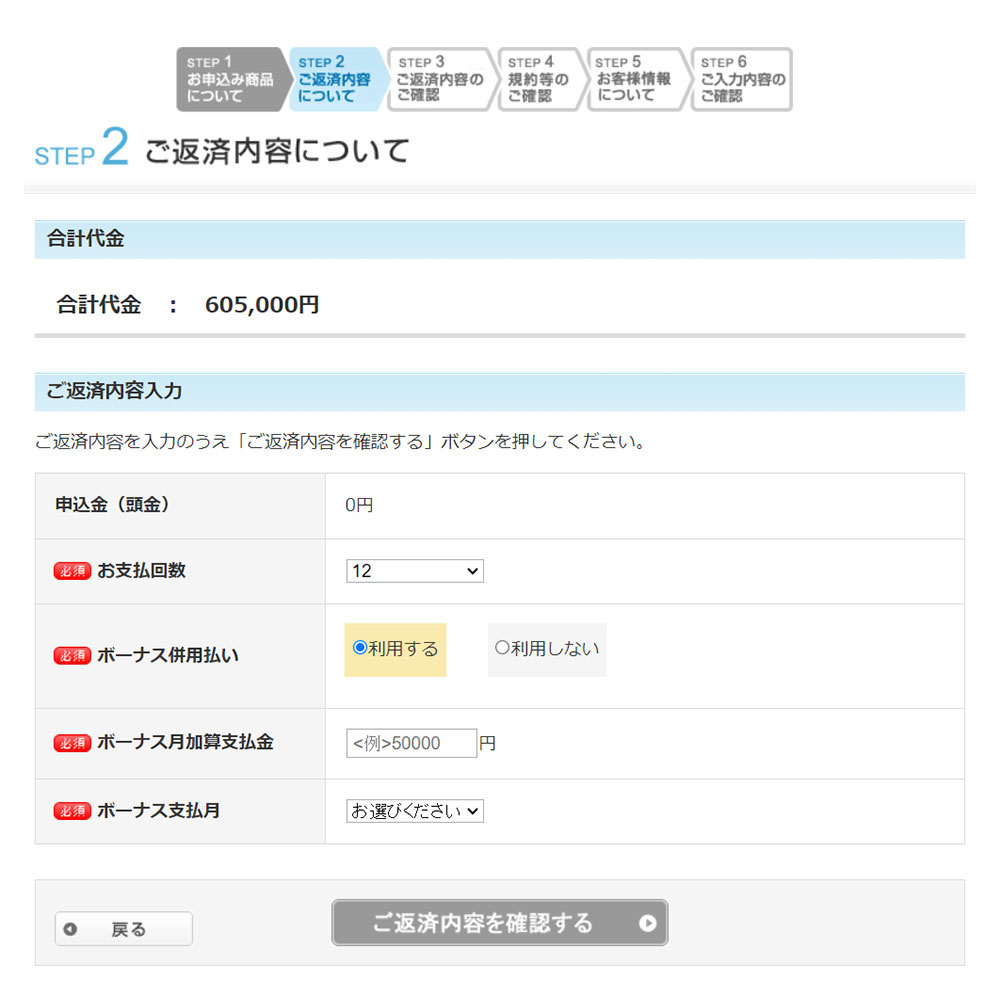Open the お支払回数 payment count dropdown

pos(414,571)
